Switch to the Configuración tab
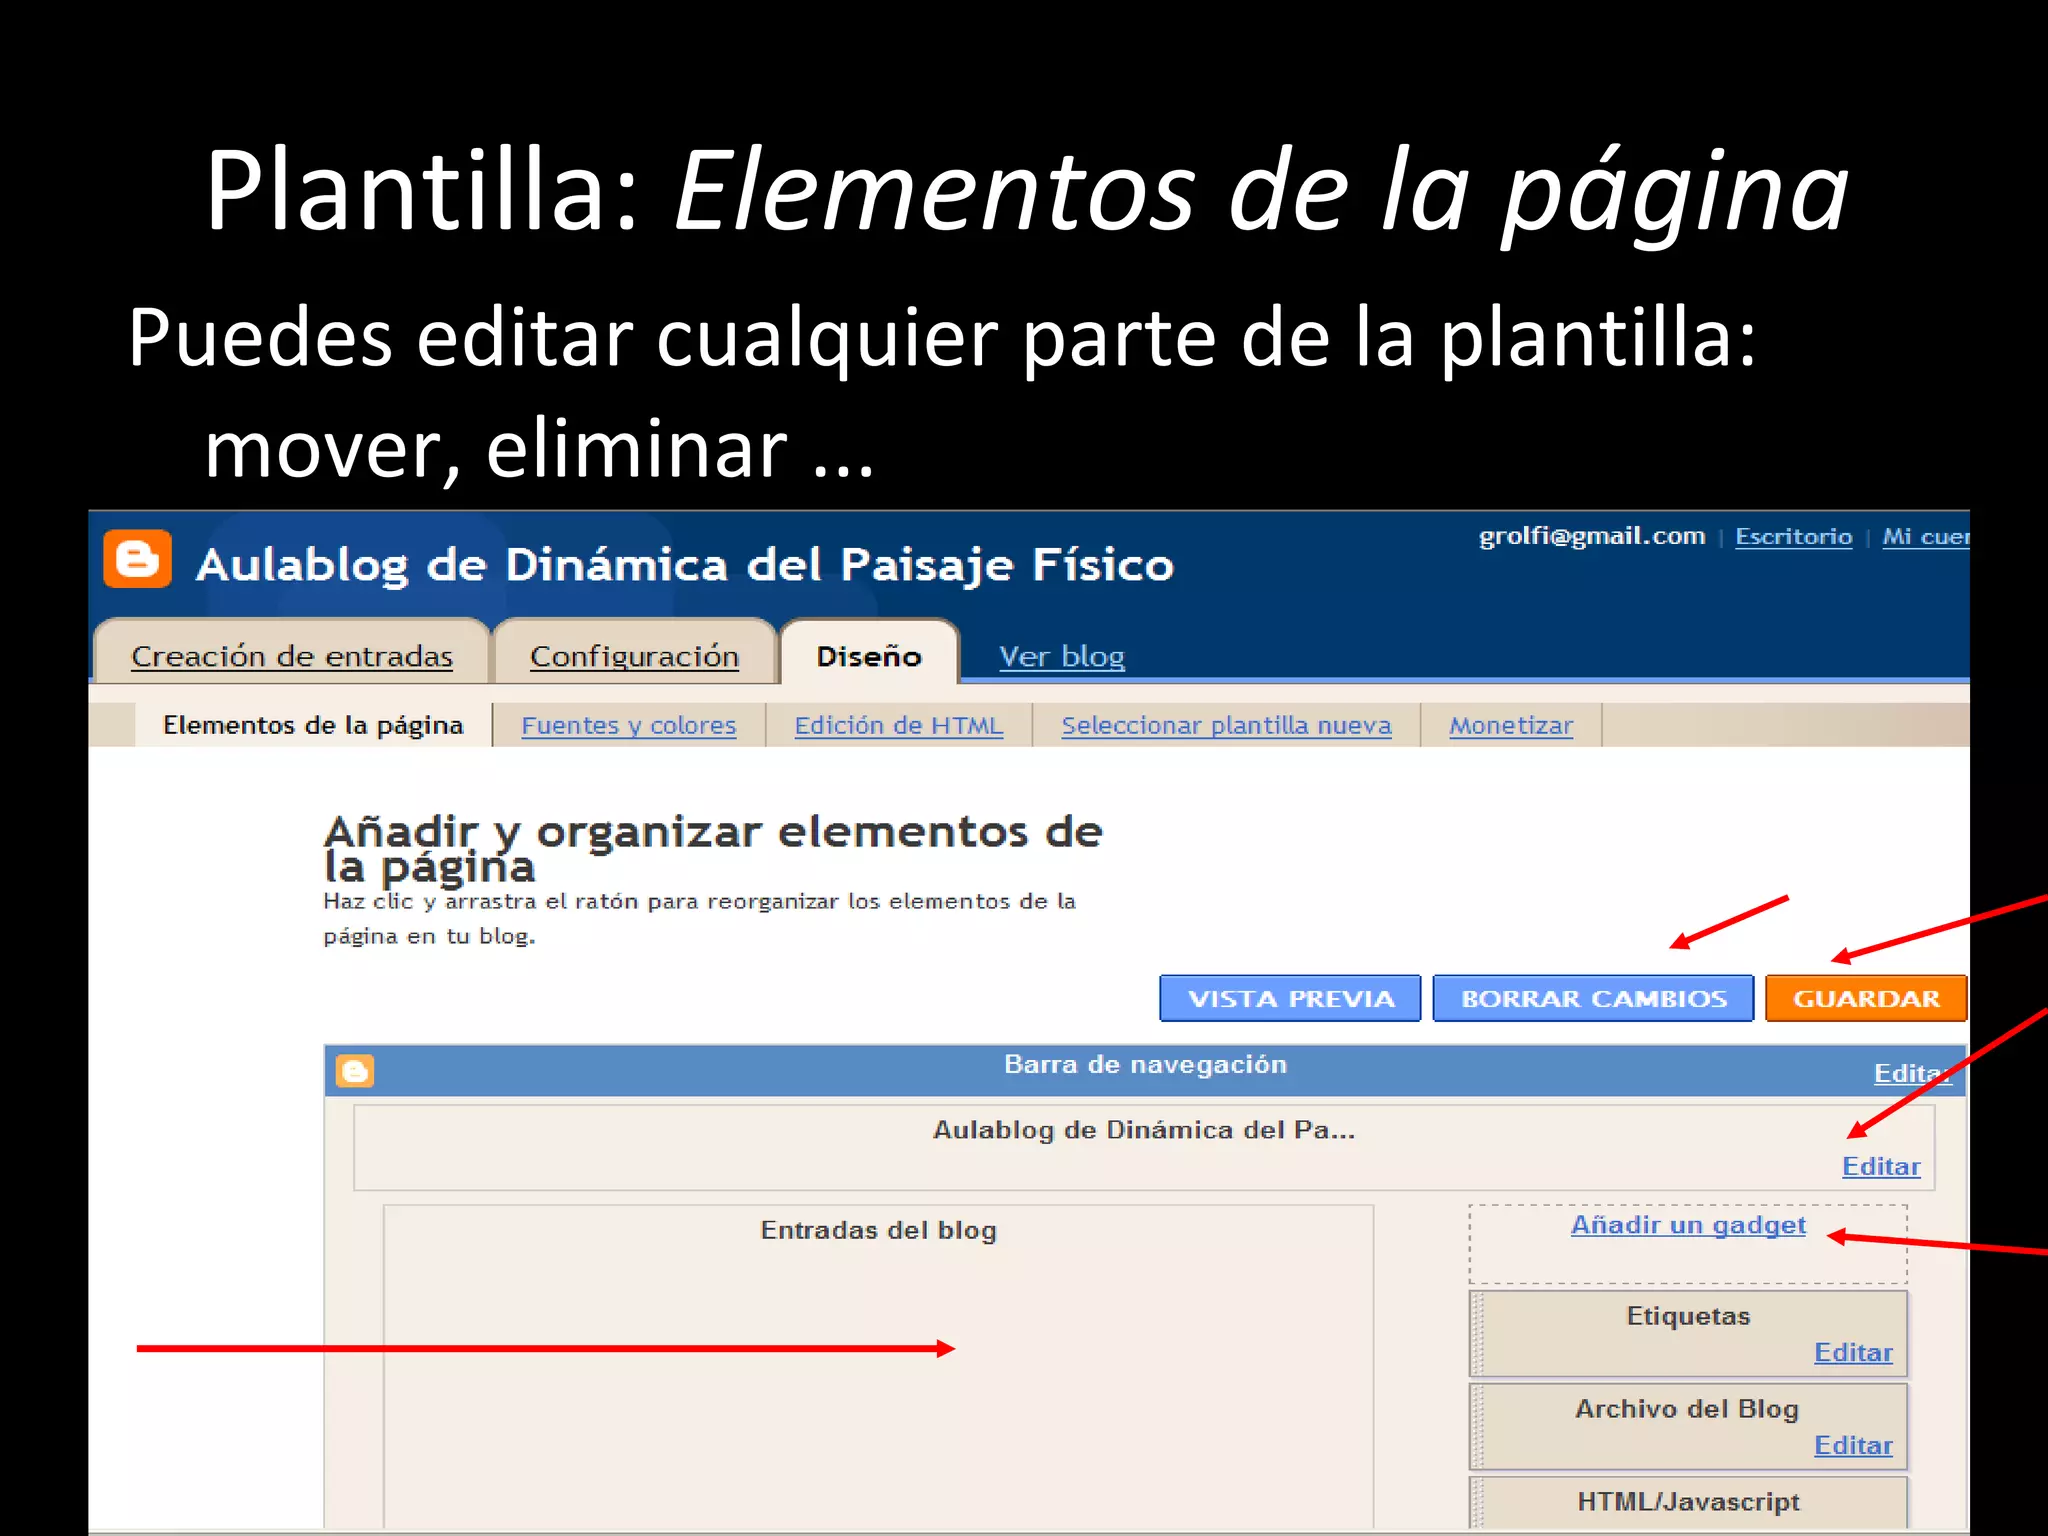The width and height of the screenshot is (2048, 1536). [x=634, y=656]
